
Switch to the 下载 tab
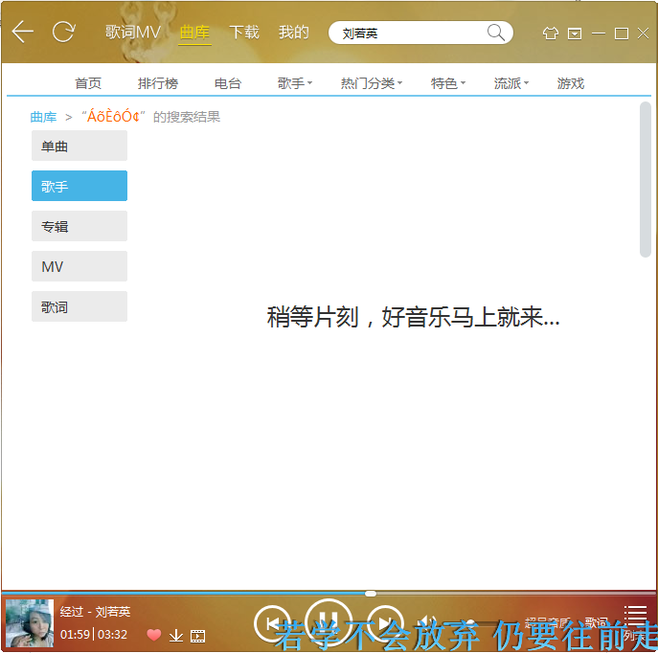pos(244,32)
